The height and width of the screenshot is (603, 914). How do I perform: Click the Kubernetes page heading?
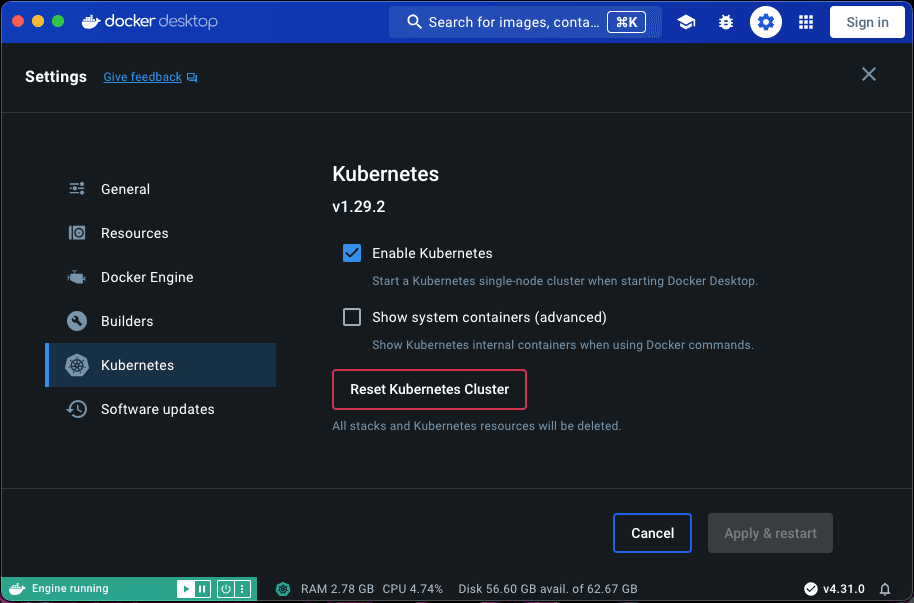(385, 174)
